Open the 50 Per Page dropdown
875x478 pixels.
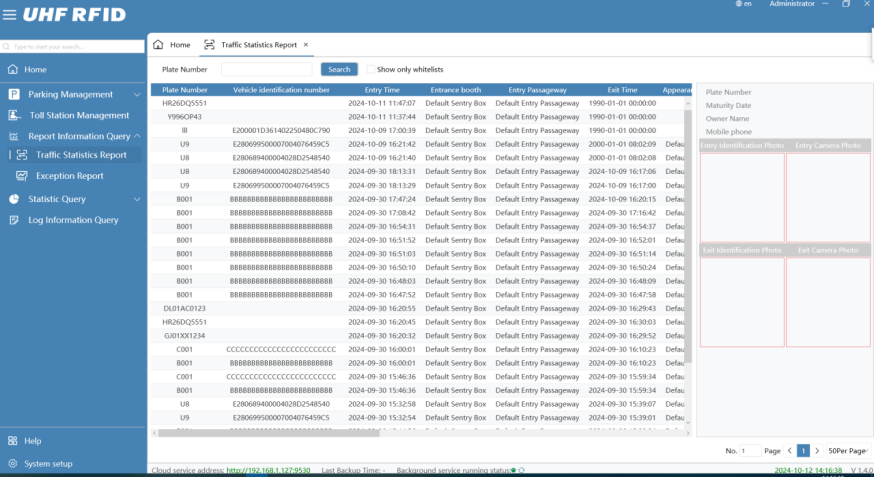[848, 451]
